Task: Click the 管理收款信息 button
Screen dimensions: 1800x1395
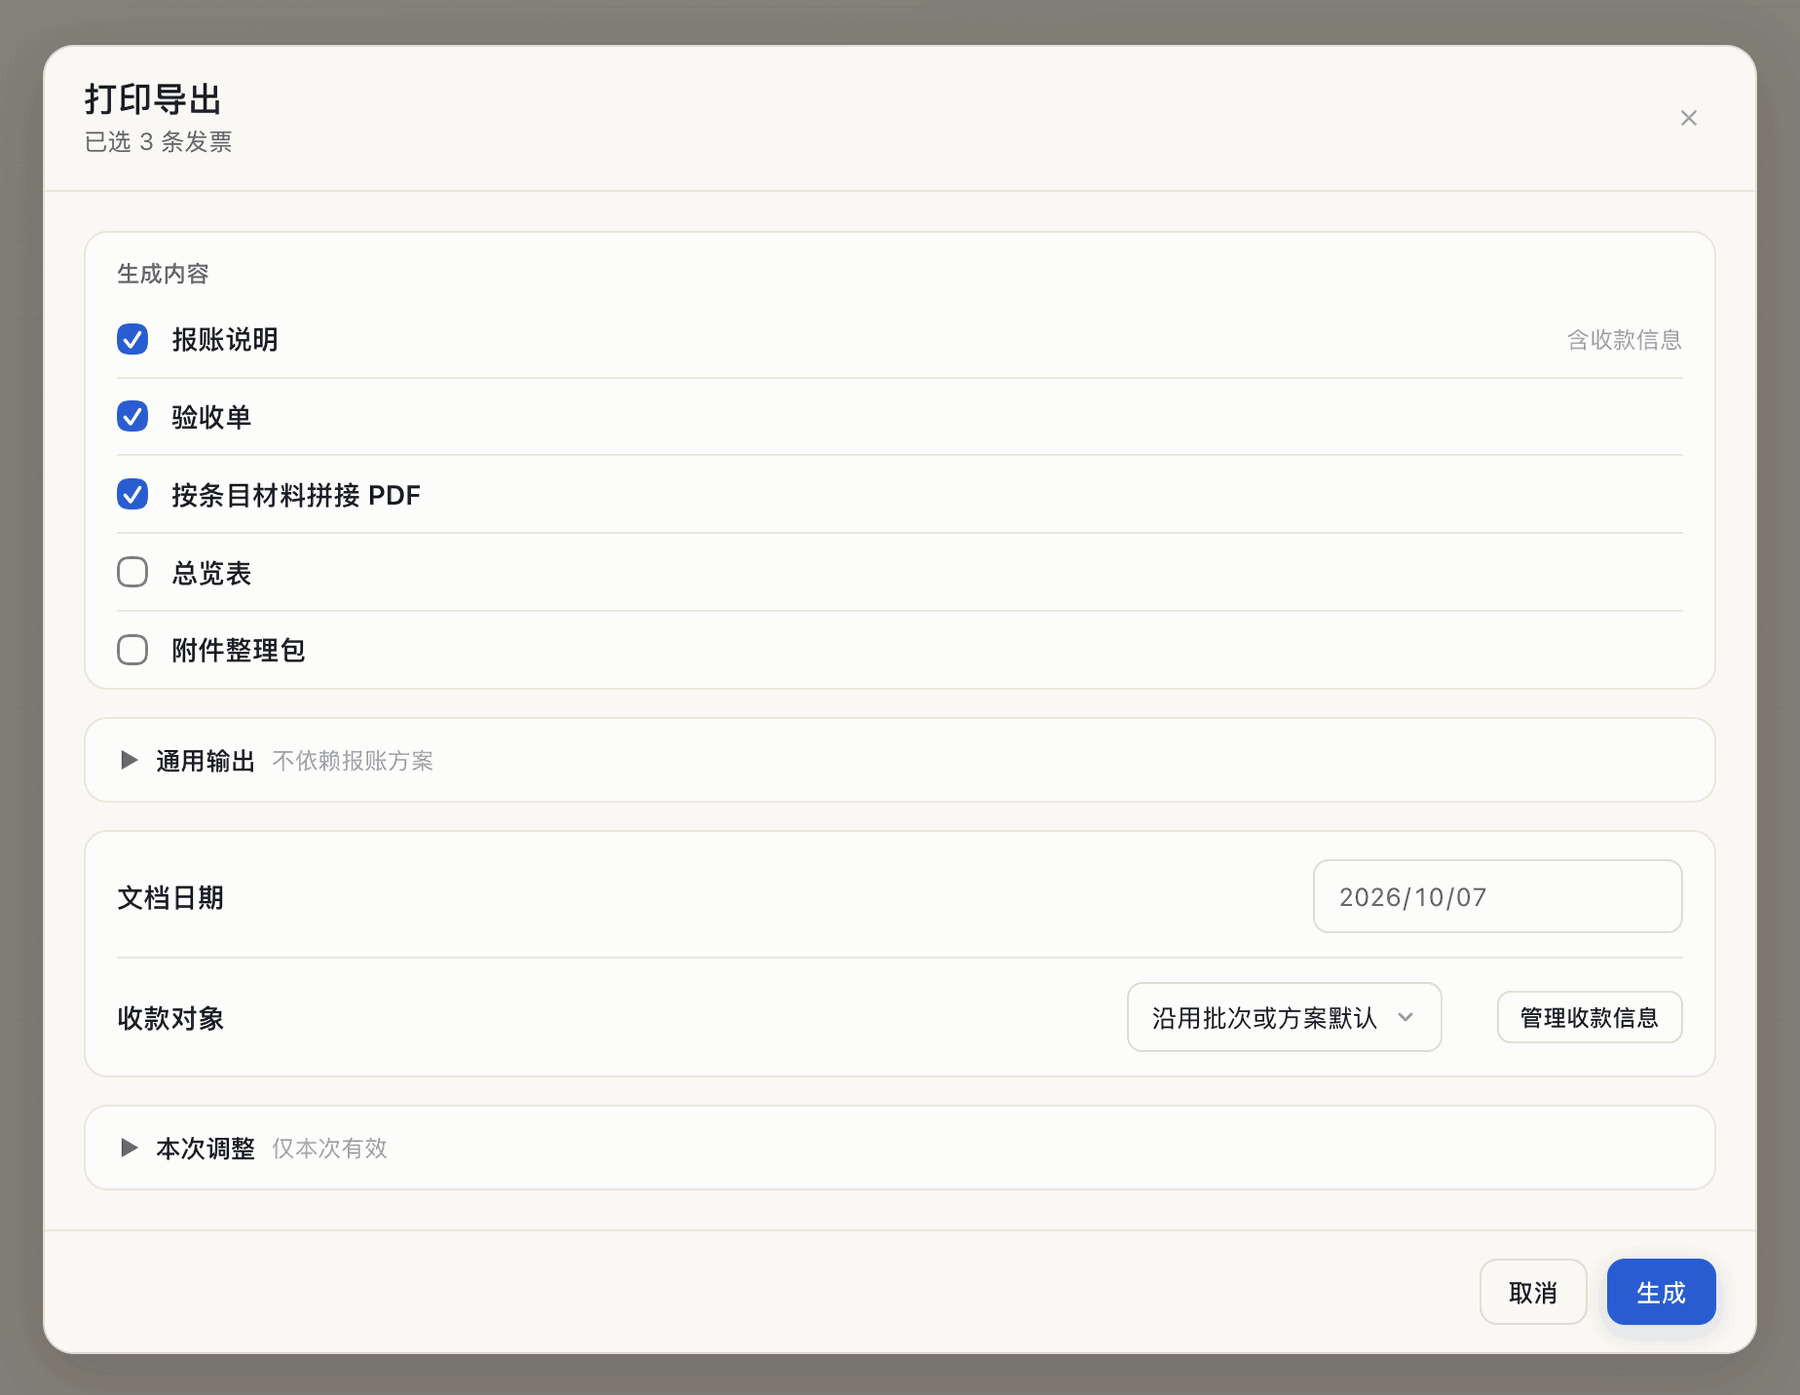Action: pyautogui.click(x=1589, y=1017)
